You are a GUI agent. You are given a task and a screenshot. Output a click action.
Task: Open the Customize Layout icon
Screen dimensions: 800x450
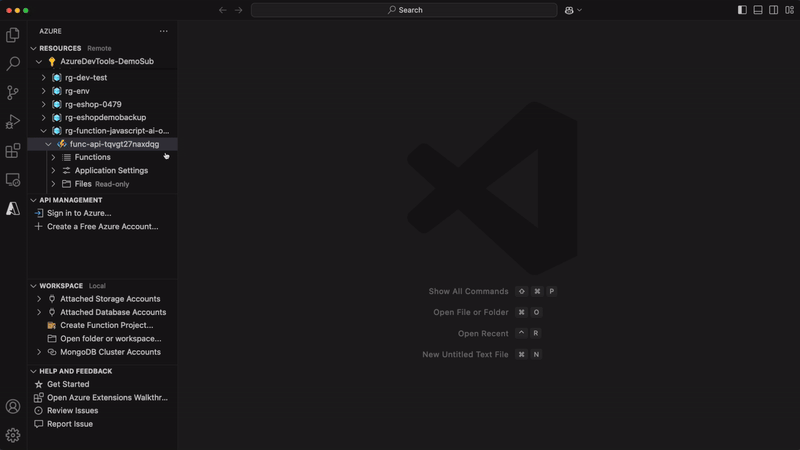[x=789, y=10]
